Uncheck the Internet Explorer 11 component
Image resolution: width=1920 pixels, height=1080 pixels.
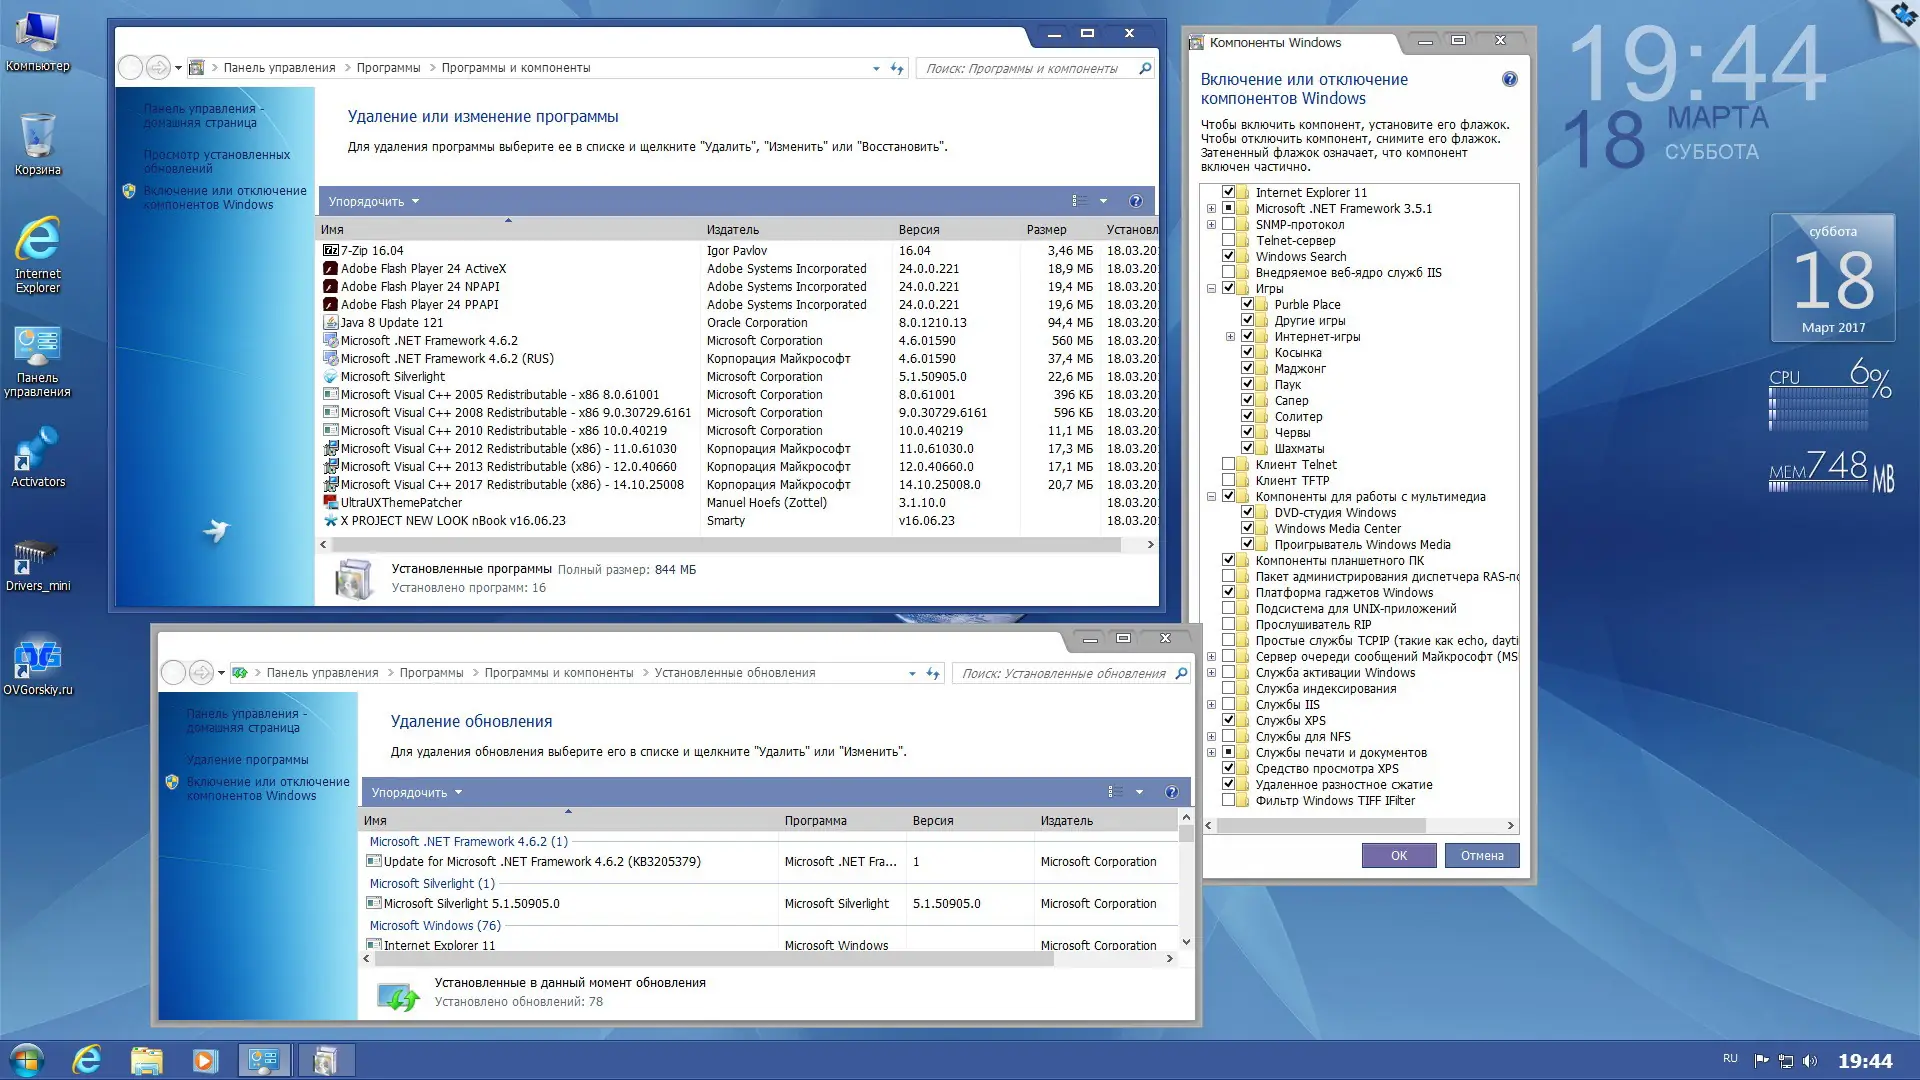click(1228, 192)
